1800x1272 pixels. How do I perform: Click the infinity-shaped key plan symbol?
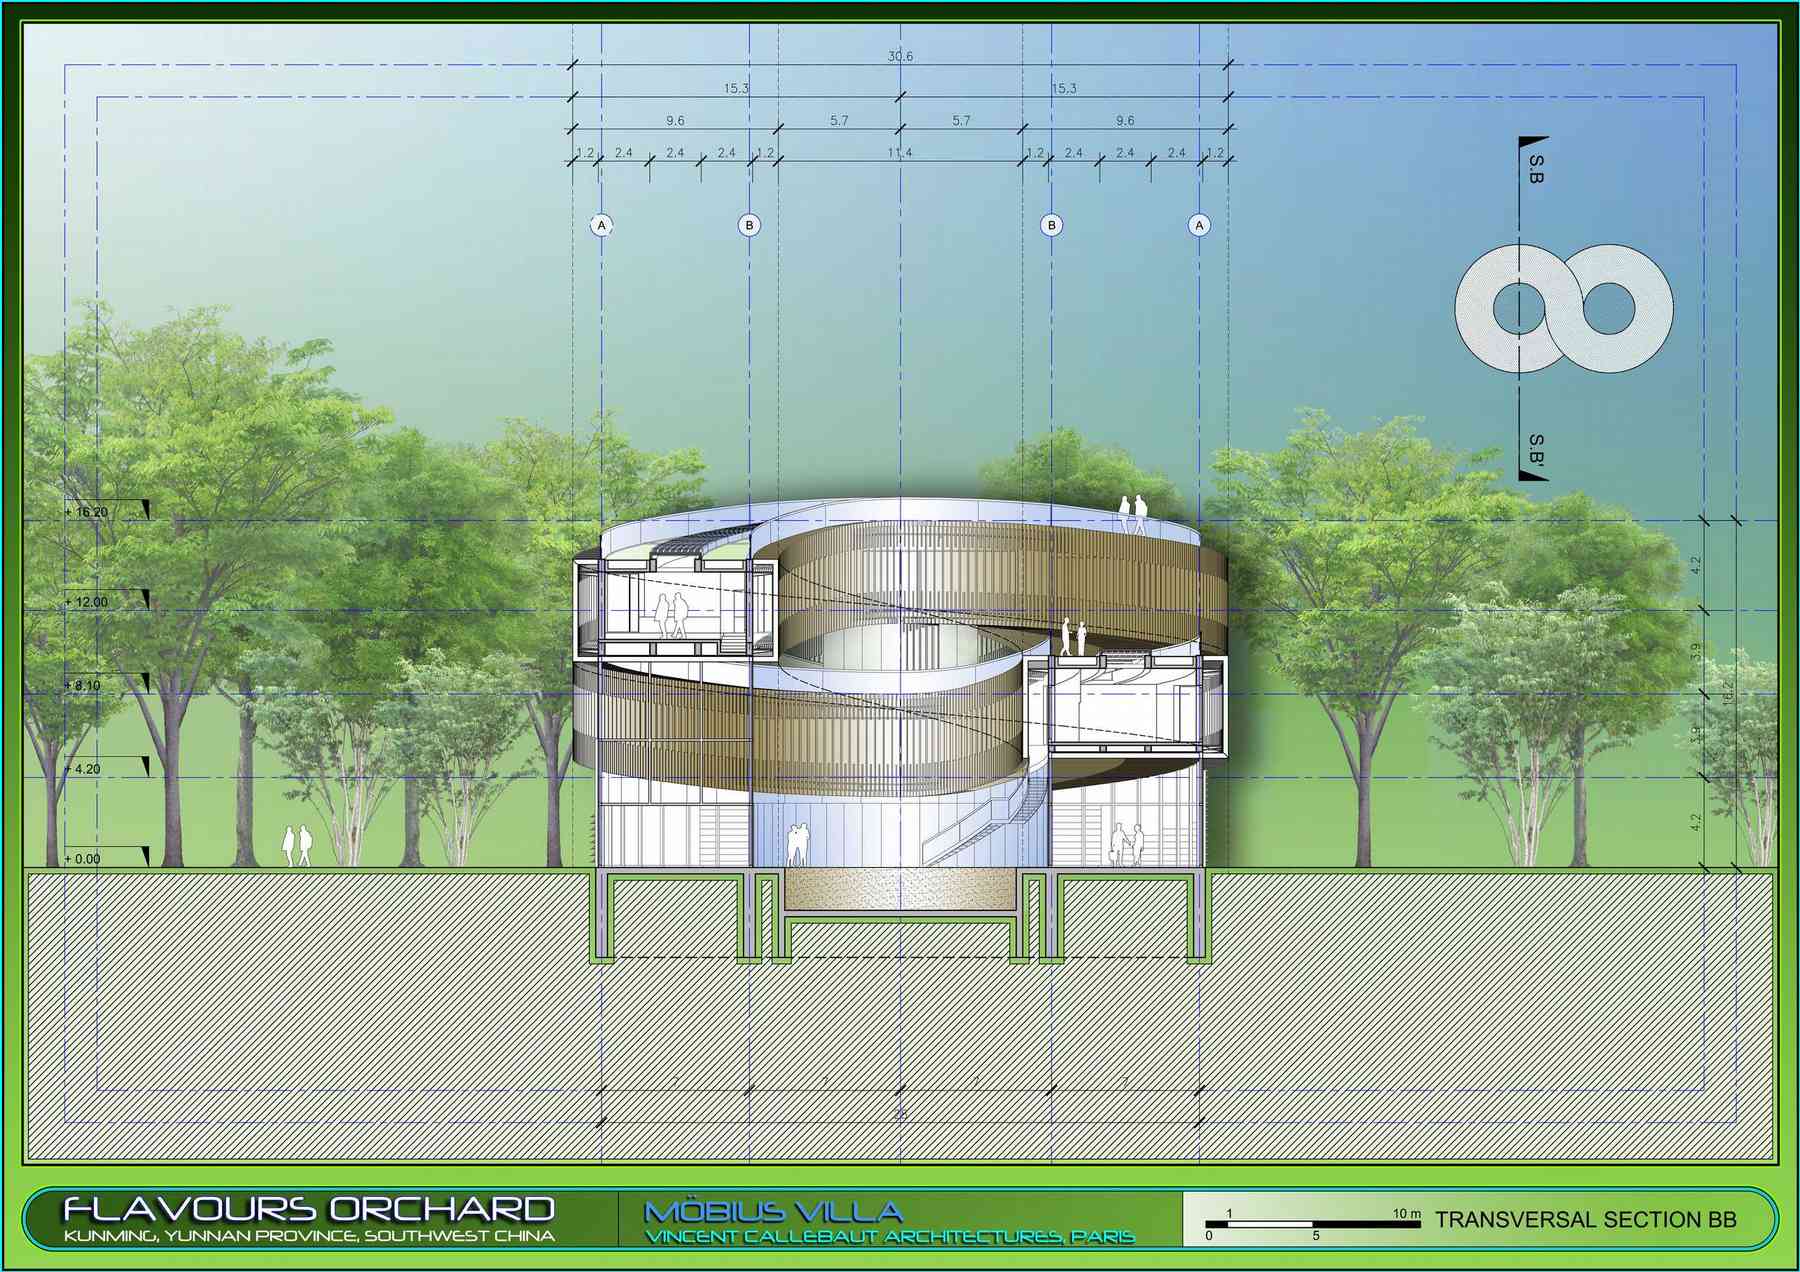pos(1563,308)
